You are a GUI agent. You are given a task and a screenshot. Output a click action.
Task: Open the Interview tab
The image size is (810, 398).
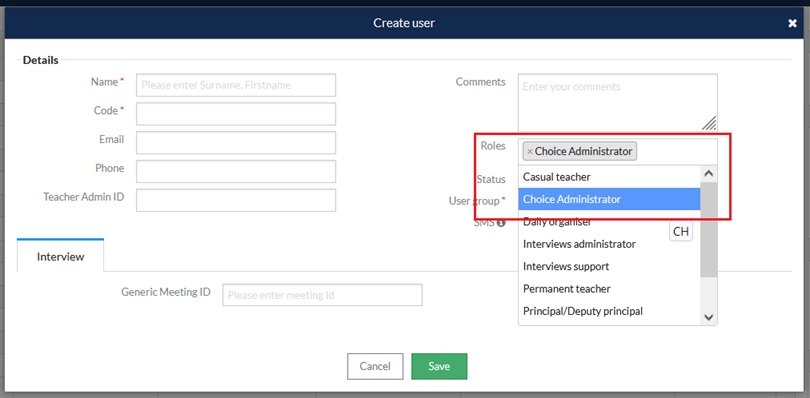[x=60, y=256]
